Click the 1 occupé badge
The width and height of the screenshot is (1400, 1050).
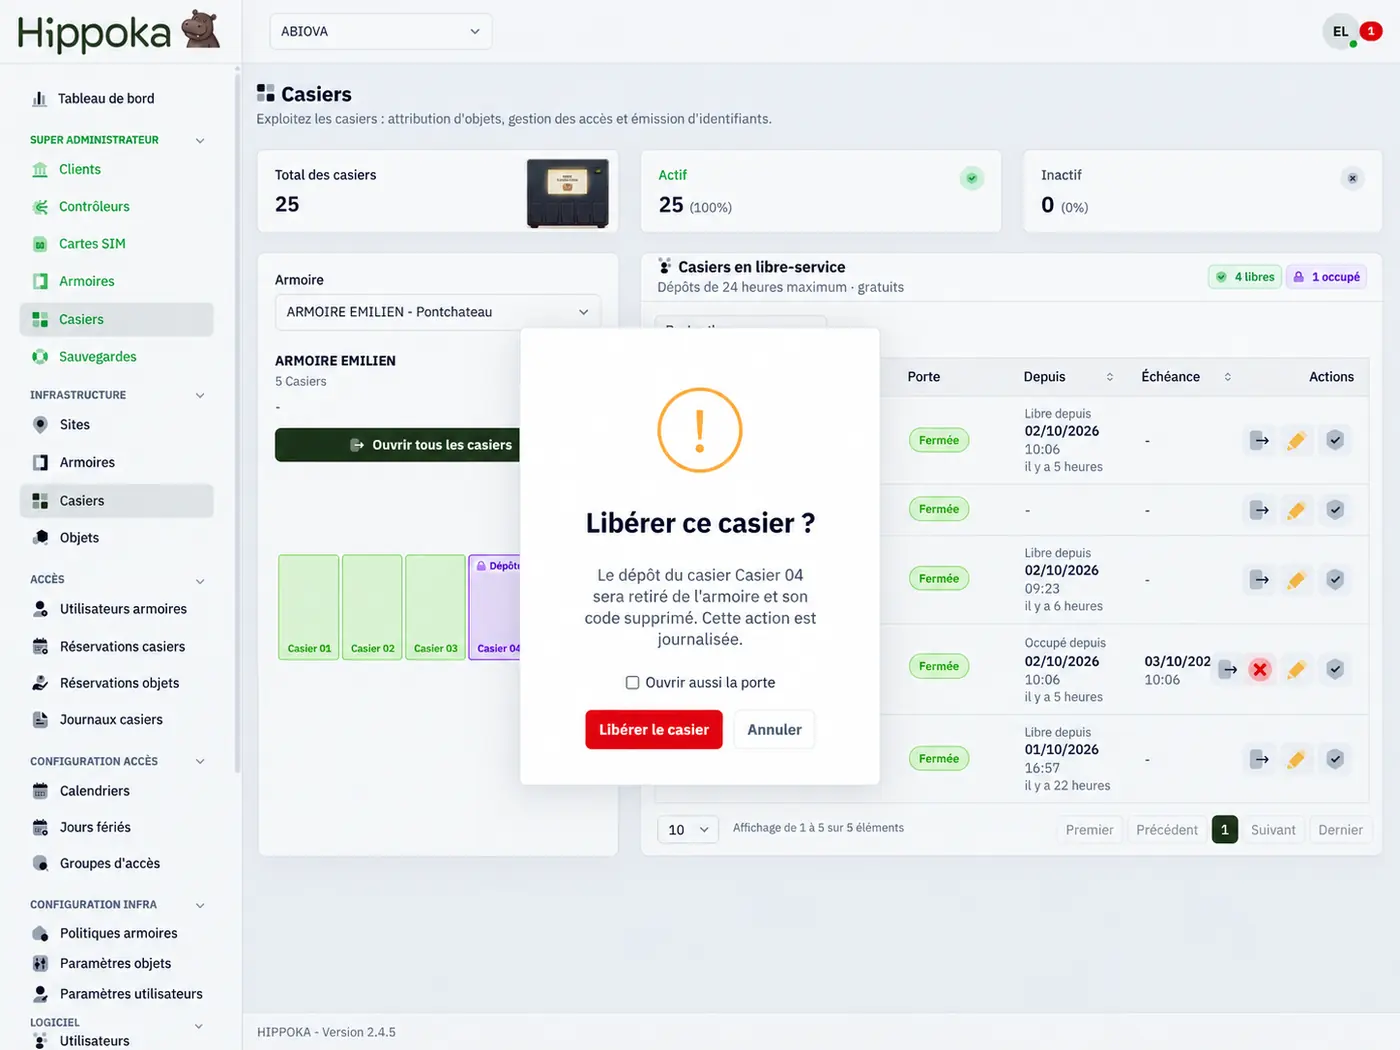tap(1326, 277)
